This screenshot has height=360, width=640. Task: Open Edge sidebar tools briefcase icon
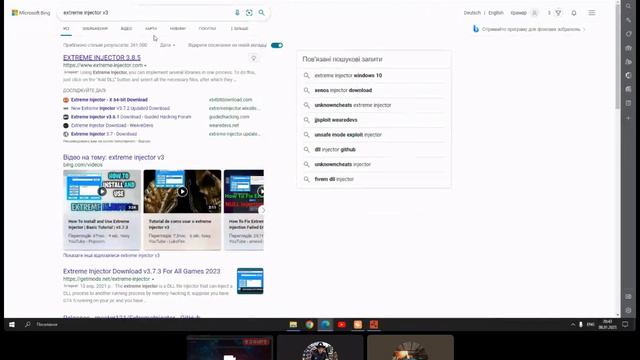pos(629,48)
